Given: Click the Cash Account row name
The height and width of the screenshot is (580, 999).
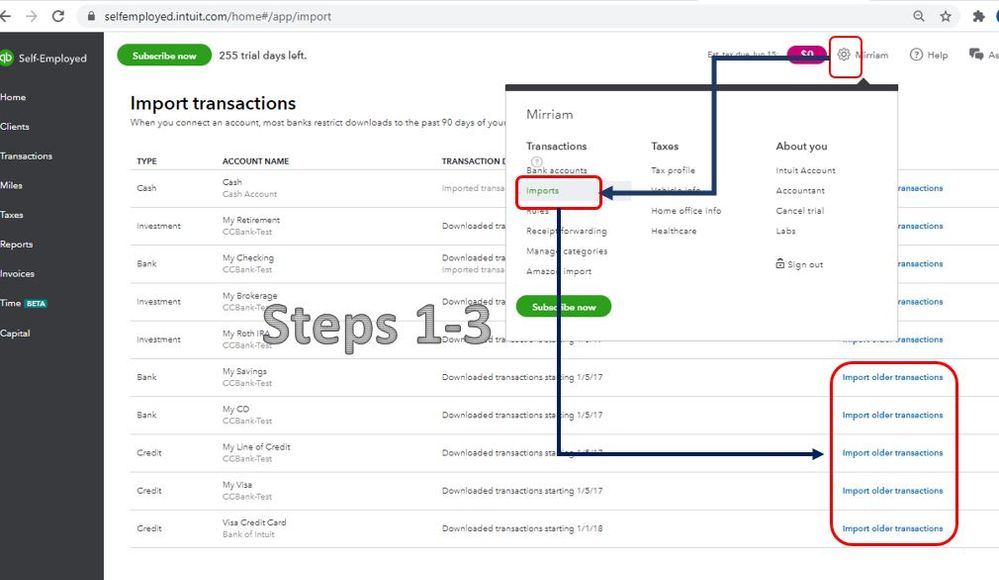Looking at the screenshot, I should click(x=249, y=194).
